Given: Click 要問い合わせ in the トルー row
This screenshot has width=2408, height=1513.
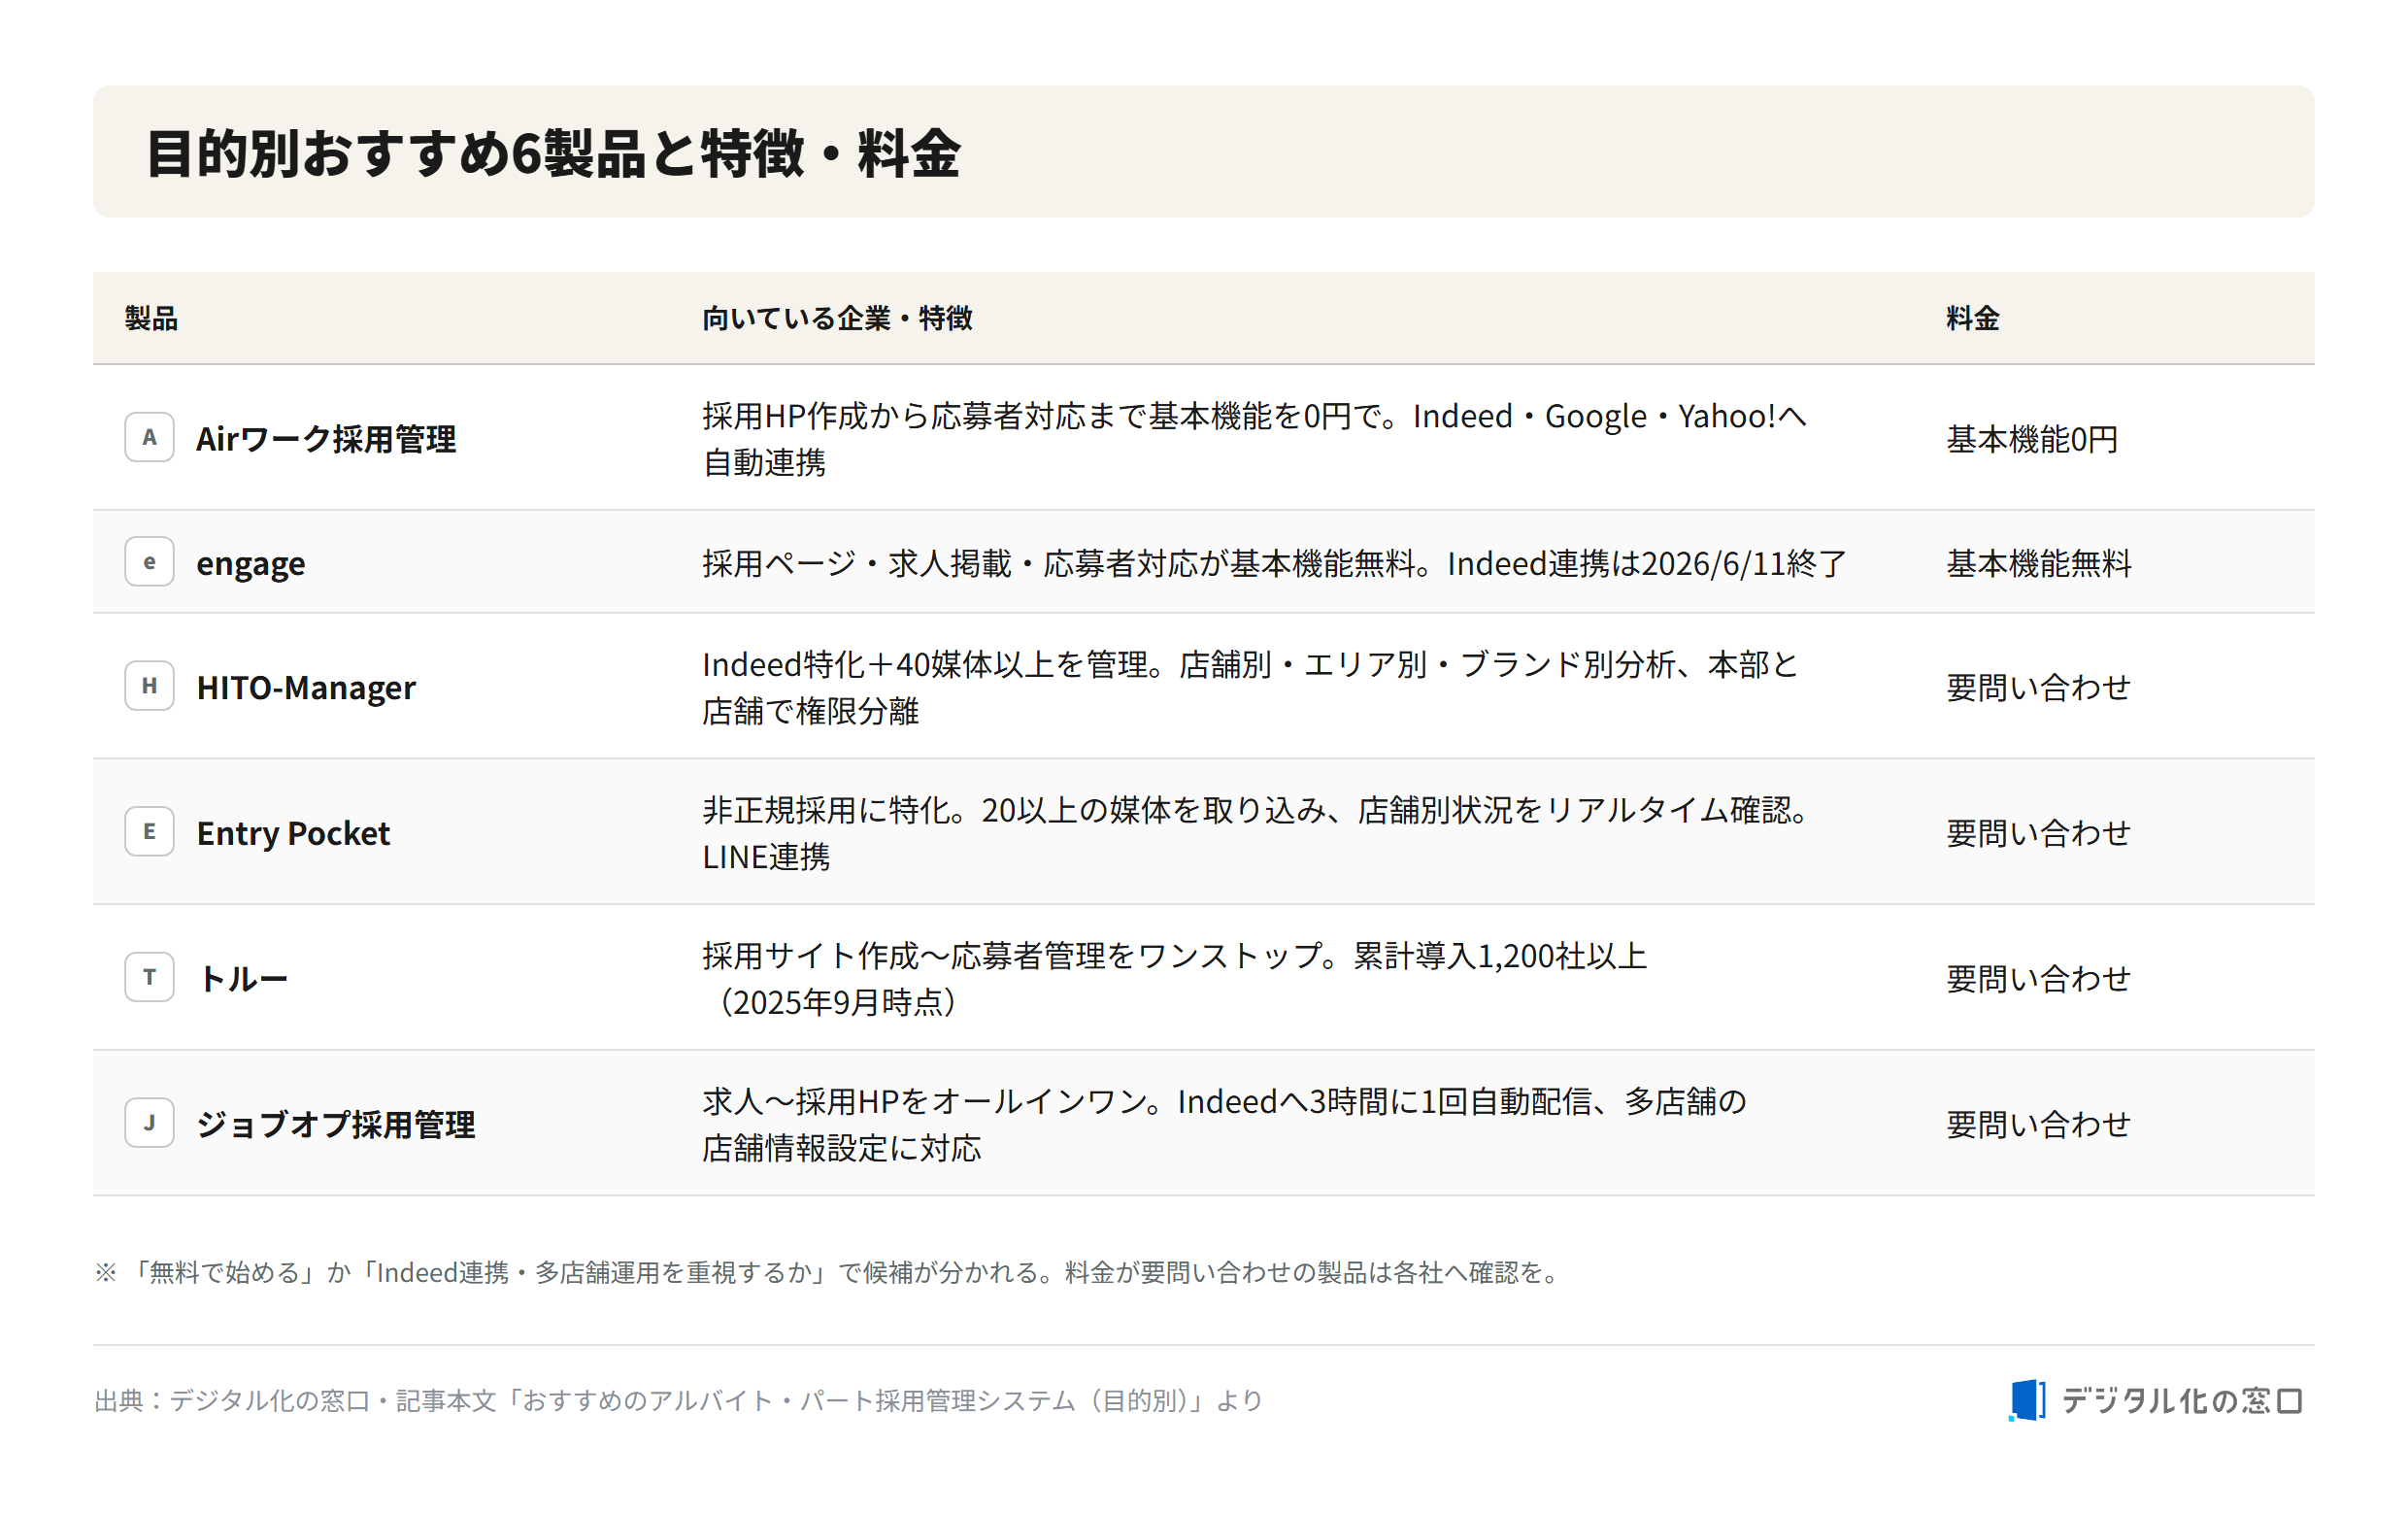Looking at the screenshot, I should tap(2038, 978).
